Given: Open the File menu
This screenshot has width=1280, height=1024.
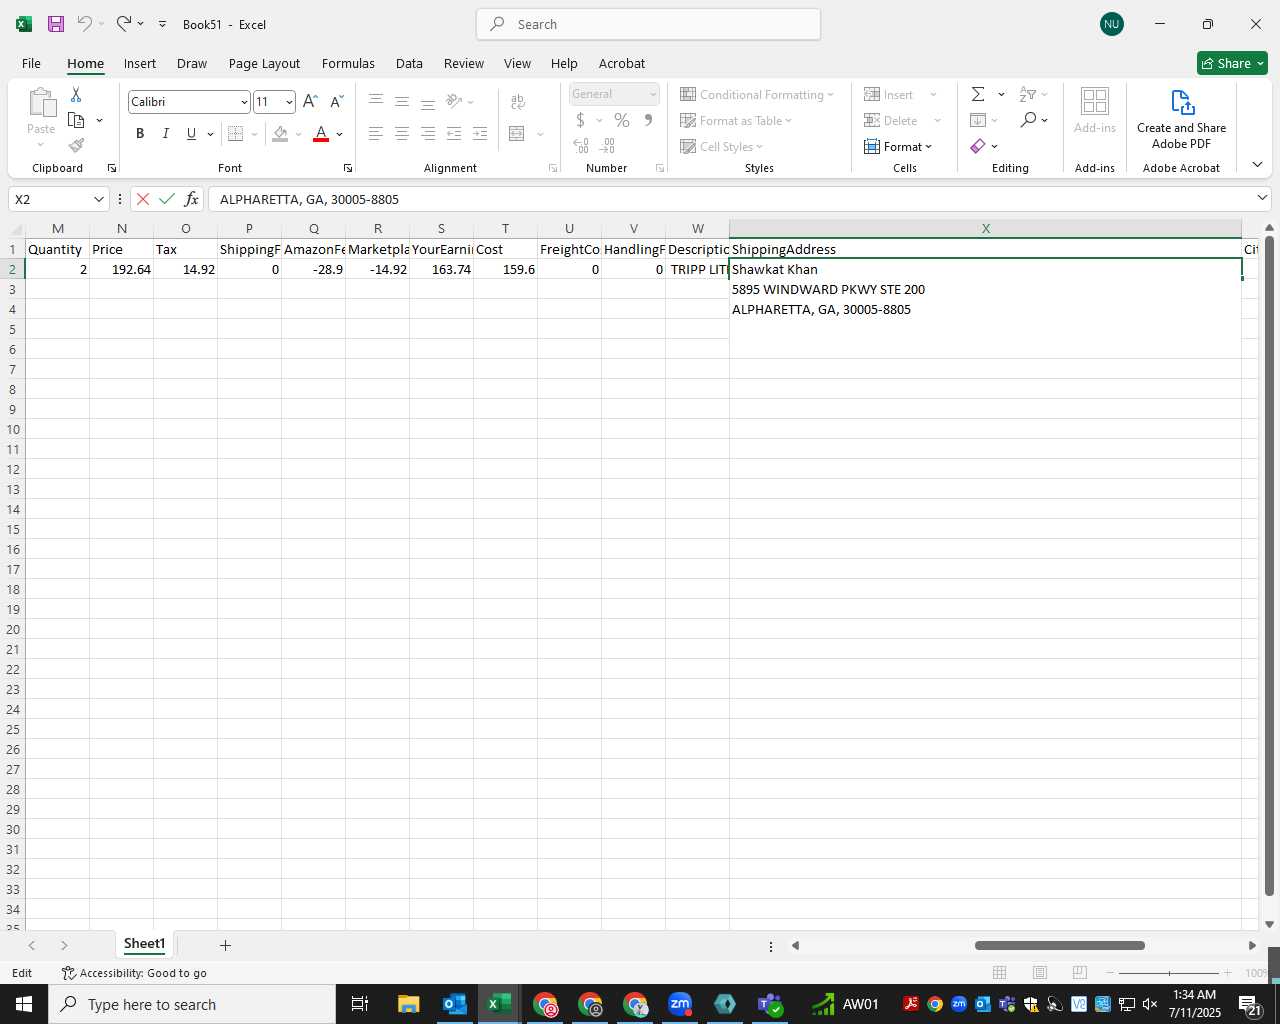Looking at the screenshot, I should point(31,63).
